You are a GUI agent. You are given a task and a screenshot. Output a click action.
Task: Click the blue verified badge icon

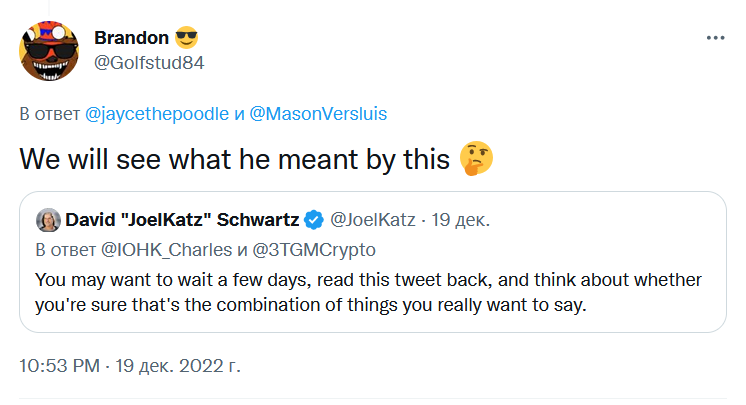[x=313, y=219]
